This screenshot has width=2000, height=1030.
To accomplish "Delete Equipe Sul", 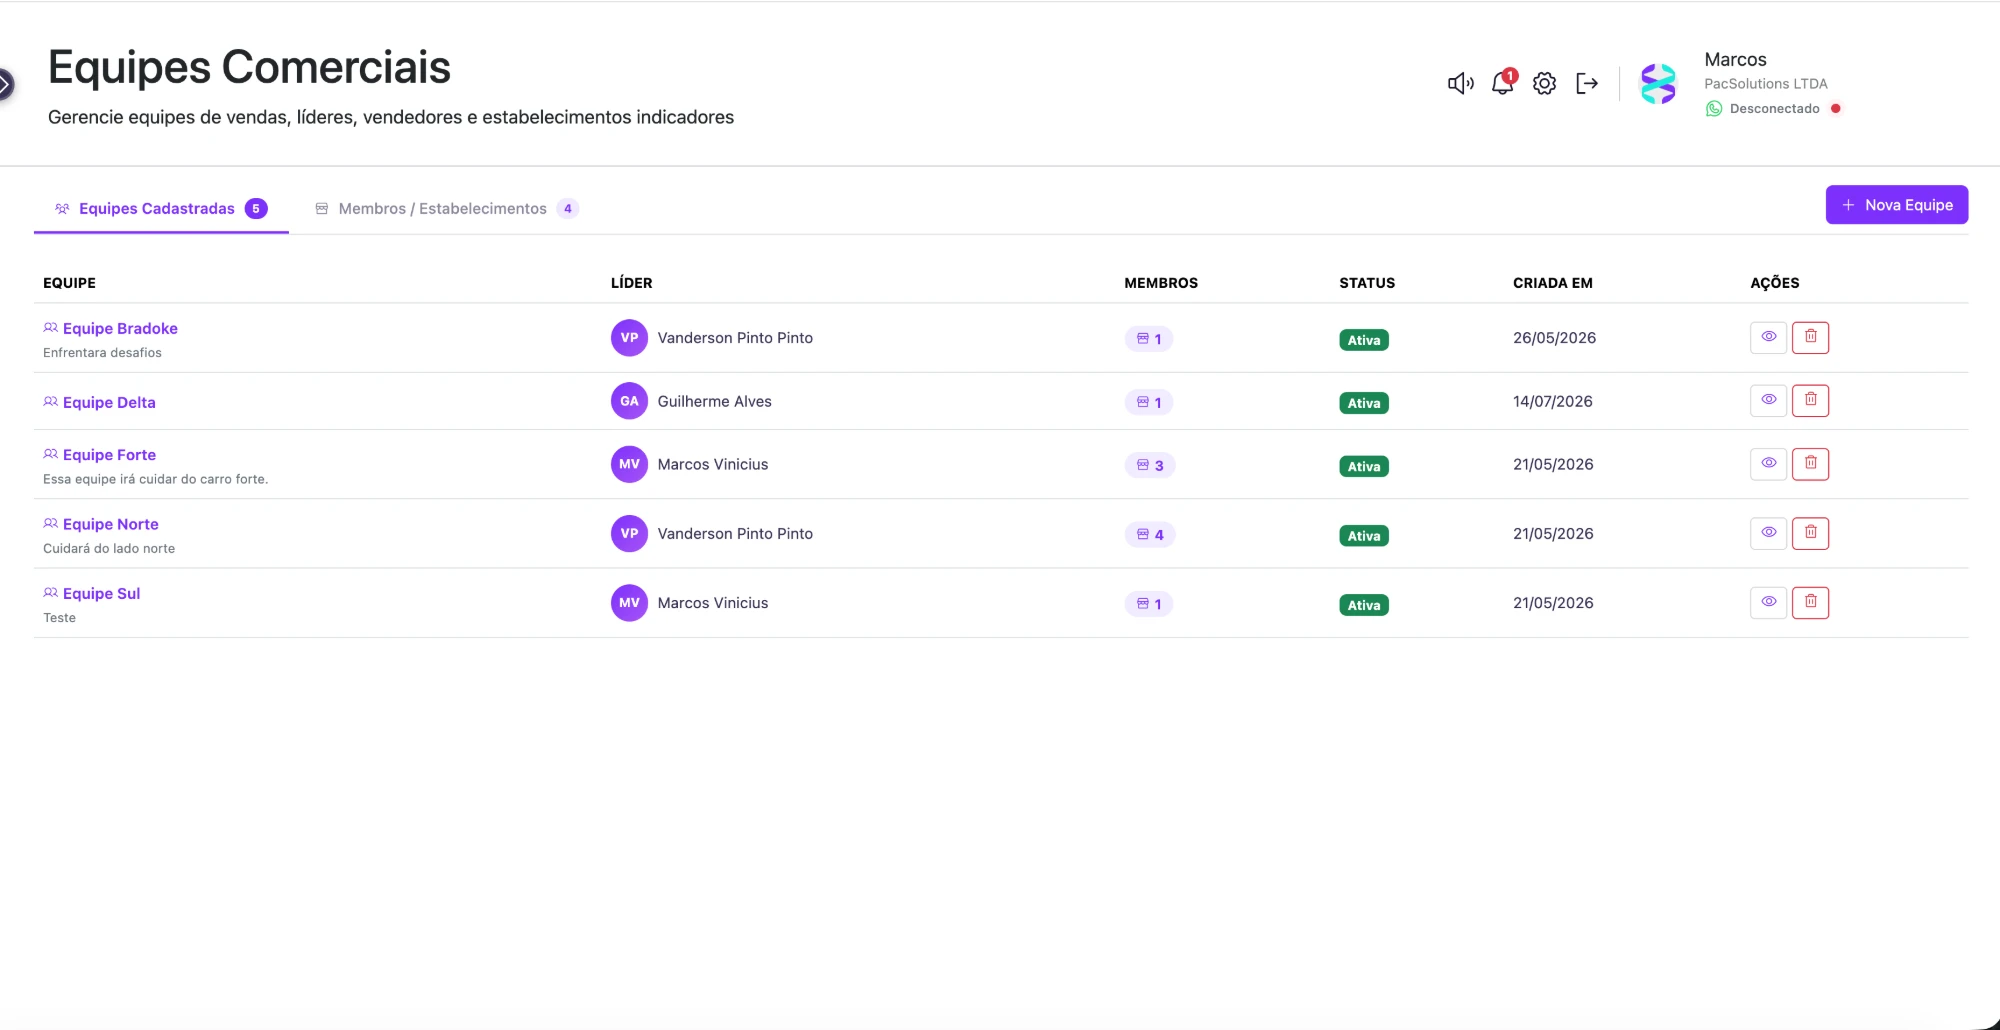I will coord(1810,602).
